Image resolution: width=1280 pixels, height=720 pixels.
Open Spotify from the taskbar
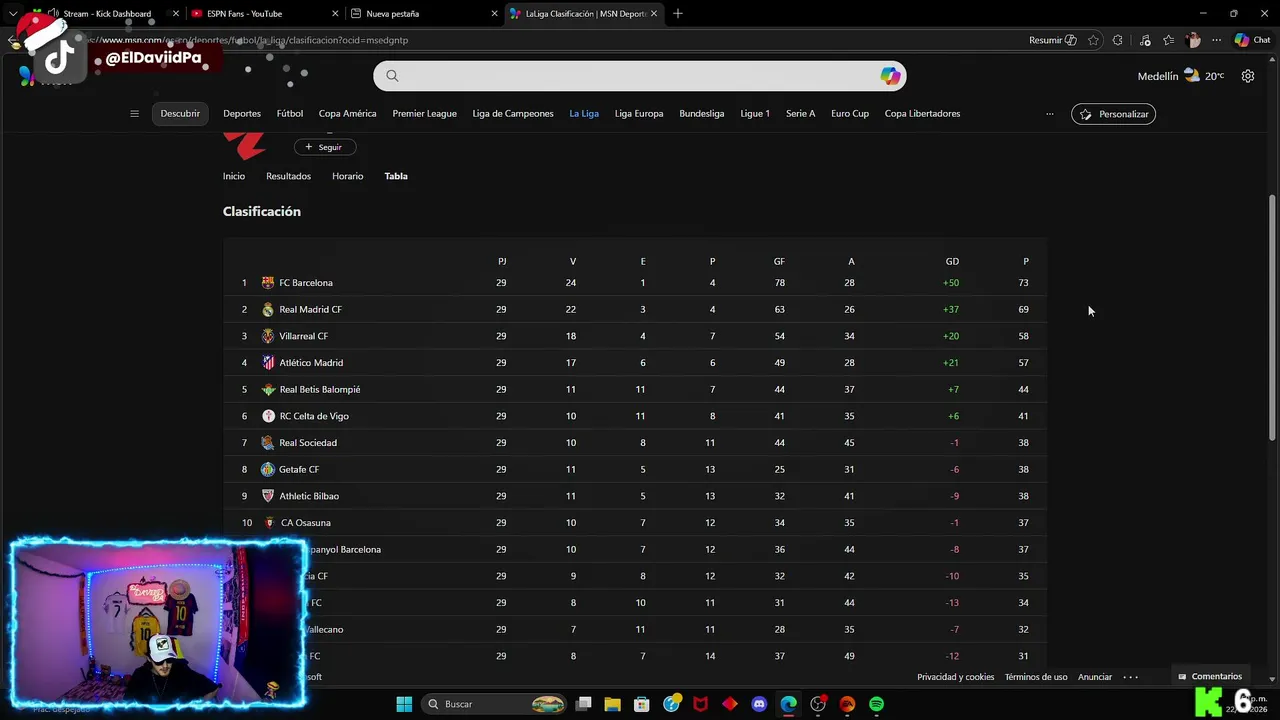(876, 704)
